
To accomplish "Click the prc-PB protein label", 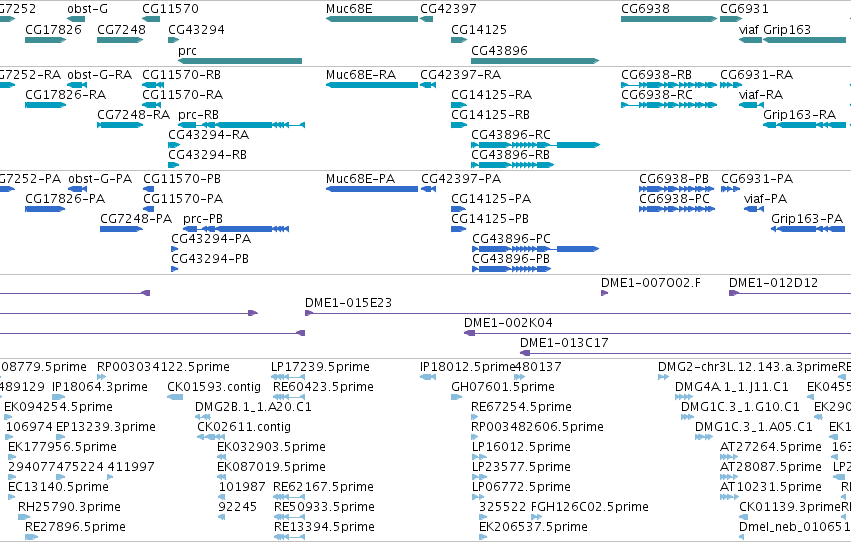I will [203, 219].
